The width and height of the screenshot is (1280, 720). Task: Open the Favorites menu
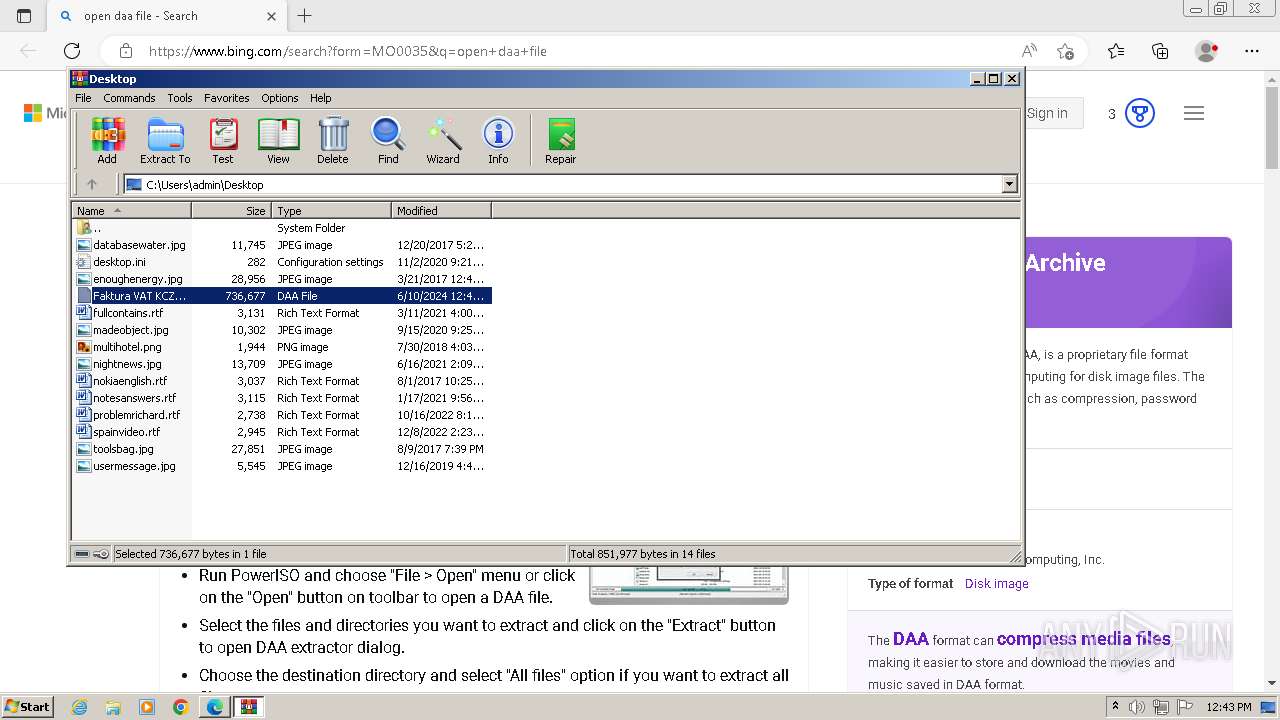pos(227,98)
